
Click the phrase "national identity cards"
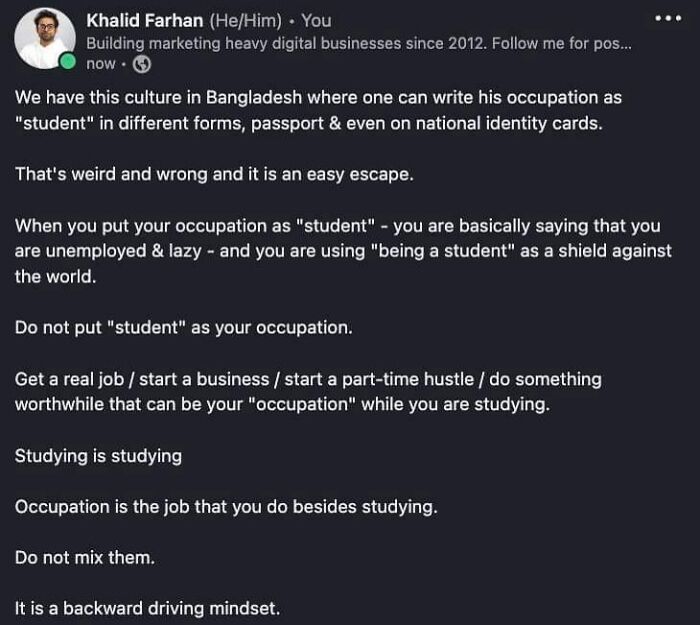pyautogui.click(x=525, y=123)
